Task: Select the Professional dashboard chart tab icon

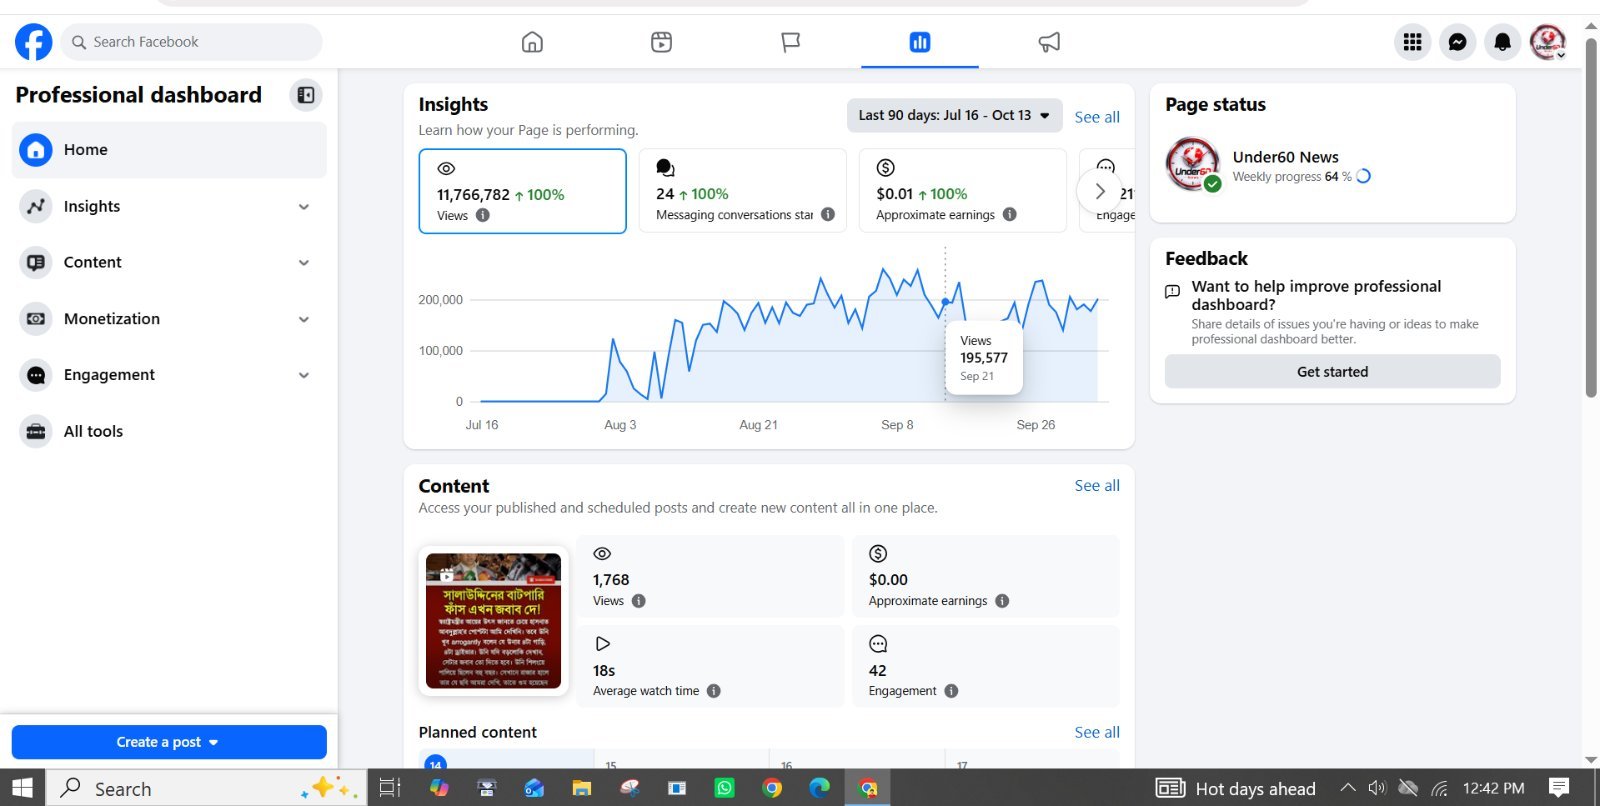Action: pos(920,42)
